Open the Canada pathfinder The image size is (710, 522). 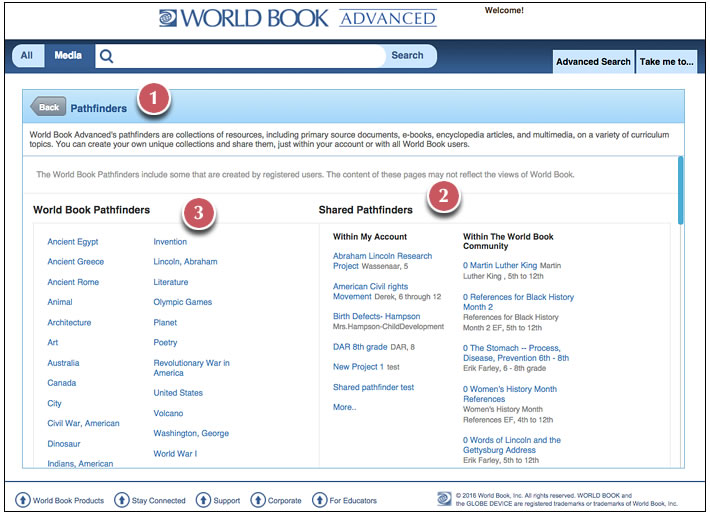pyautogui.click(x=62, y=383)
